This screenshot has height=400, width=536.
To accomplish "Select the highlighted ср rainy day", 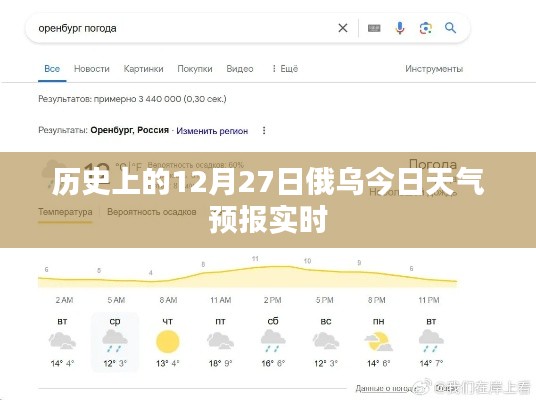I will [x=115, y=342].
